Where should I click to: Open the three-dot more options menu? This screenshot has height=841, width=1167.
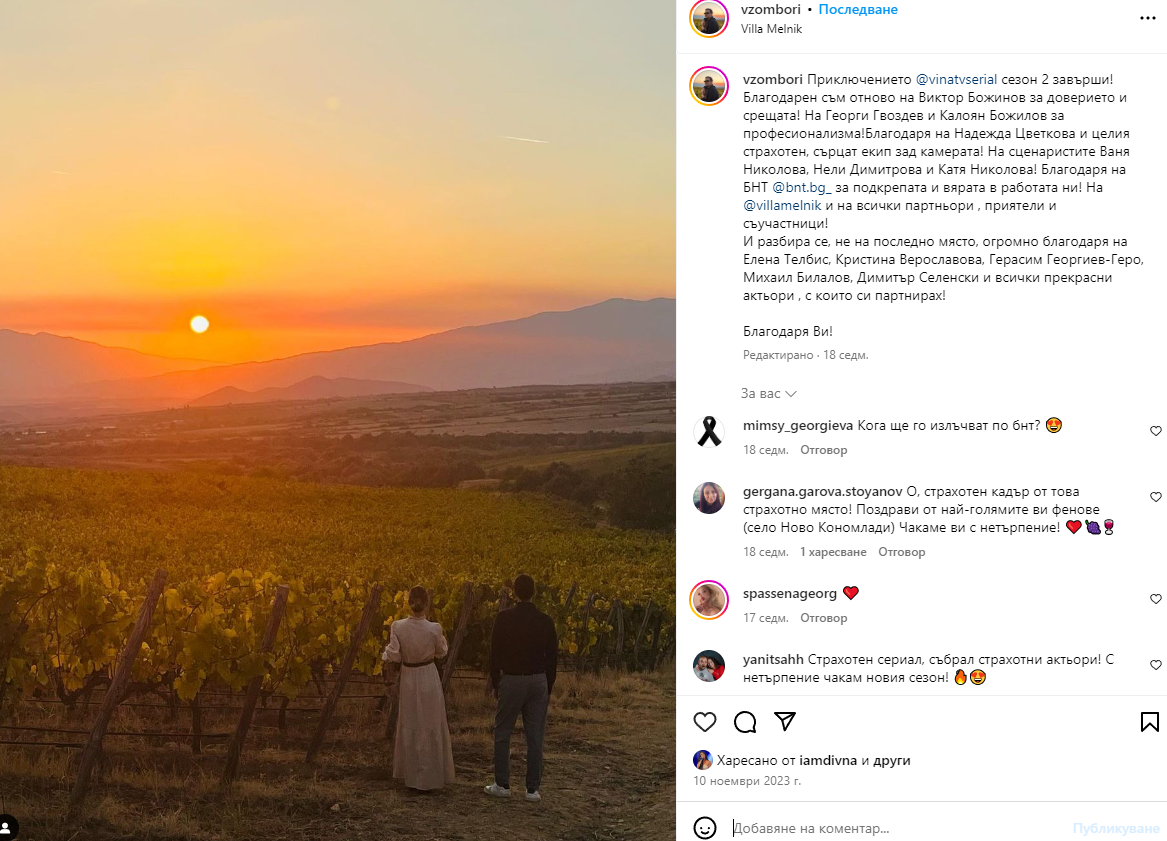[1148, 18]
